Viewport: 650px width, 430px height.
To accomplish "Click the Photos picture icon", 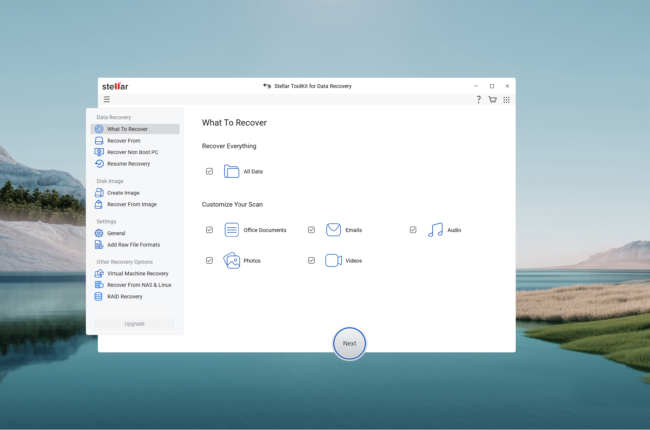I will (232, 260).
